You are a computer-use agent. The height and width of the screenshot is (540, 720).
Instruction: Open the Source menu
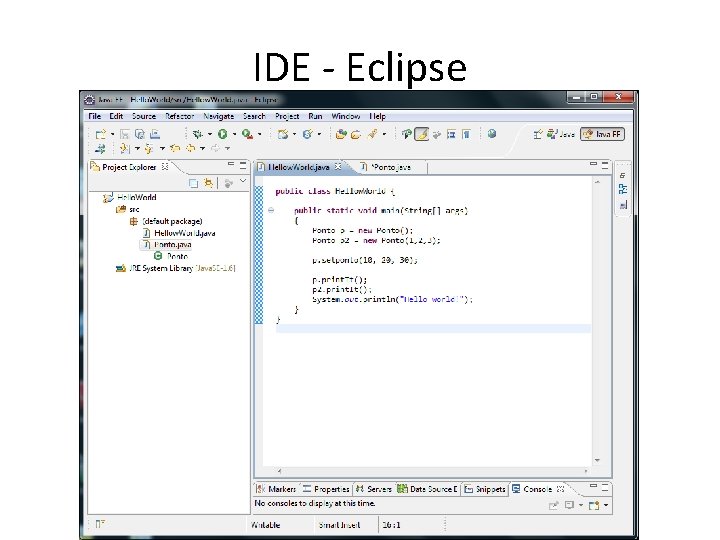144,116
